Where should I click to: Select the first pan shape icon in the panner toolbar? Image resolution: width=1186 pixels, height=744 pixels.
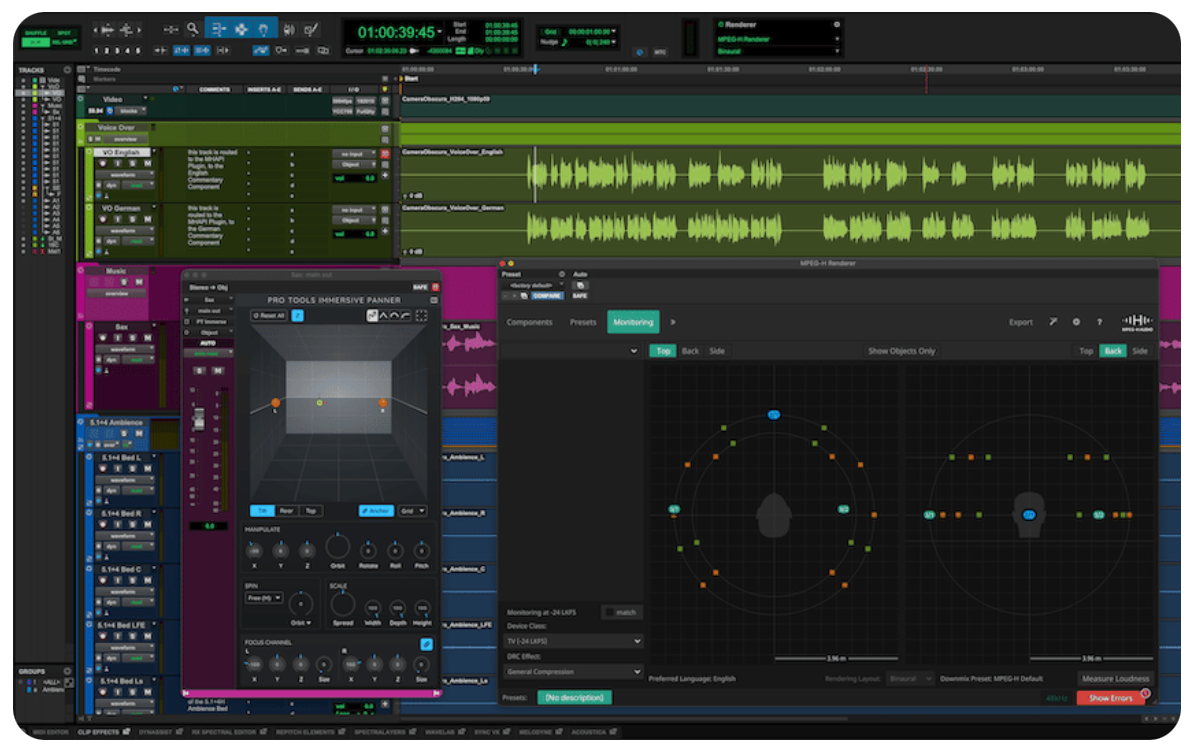pos(372,315)
